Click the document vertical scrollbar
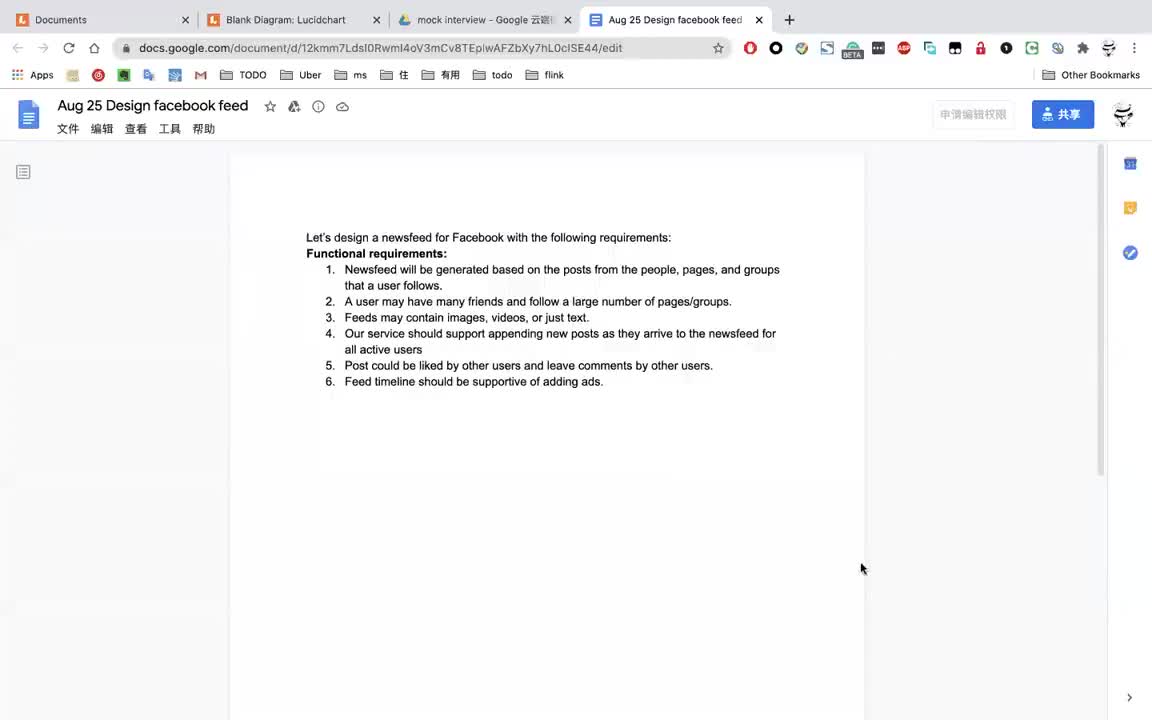1152x720 pixels. click(x=1101, y=310)
